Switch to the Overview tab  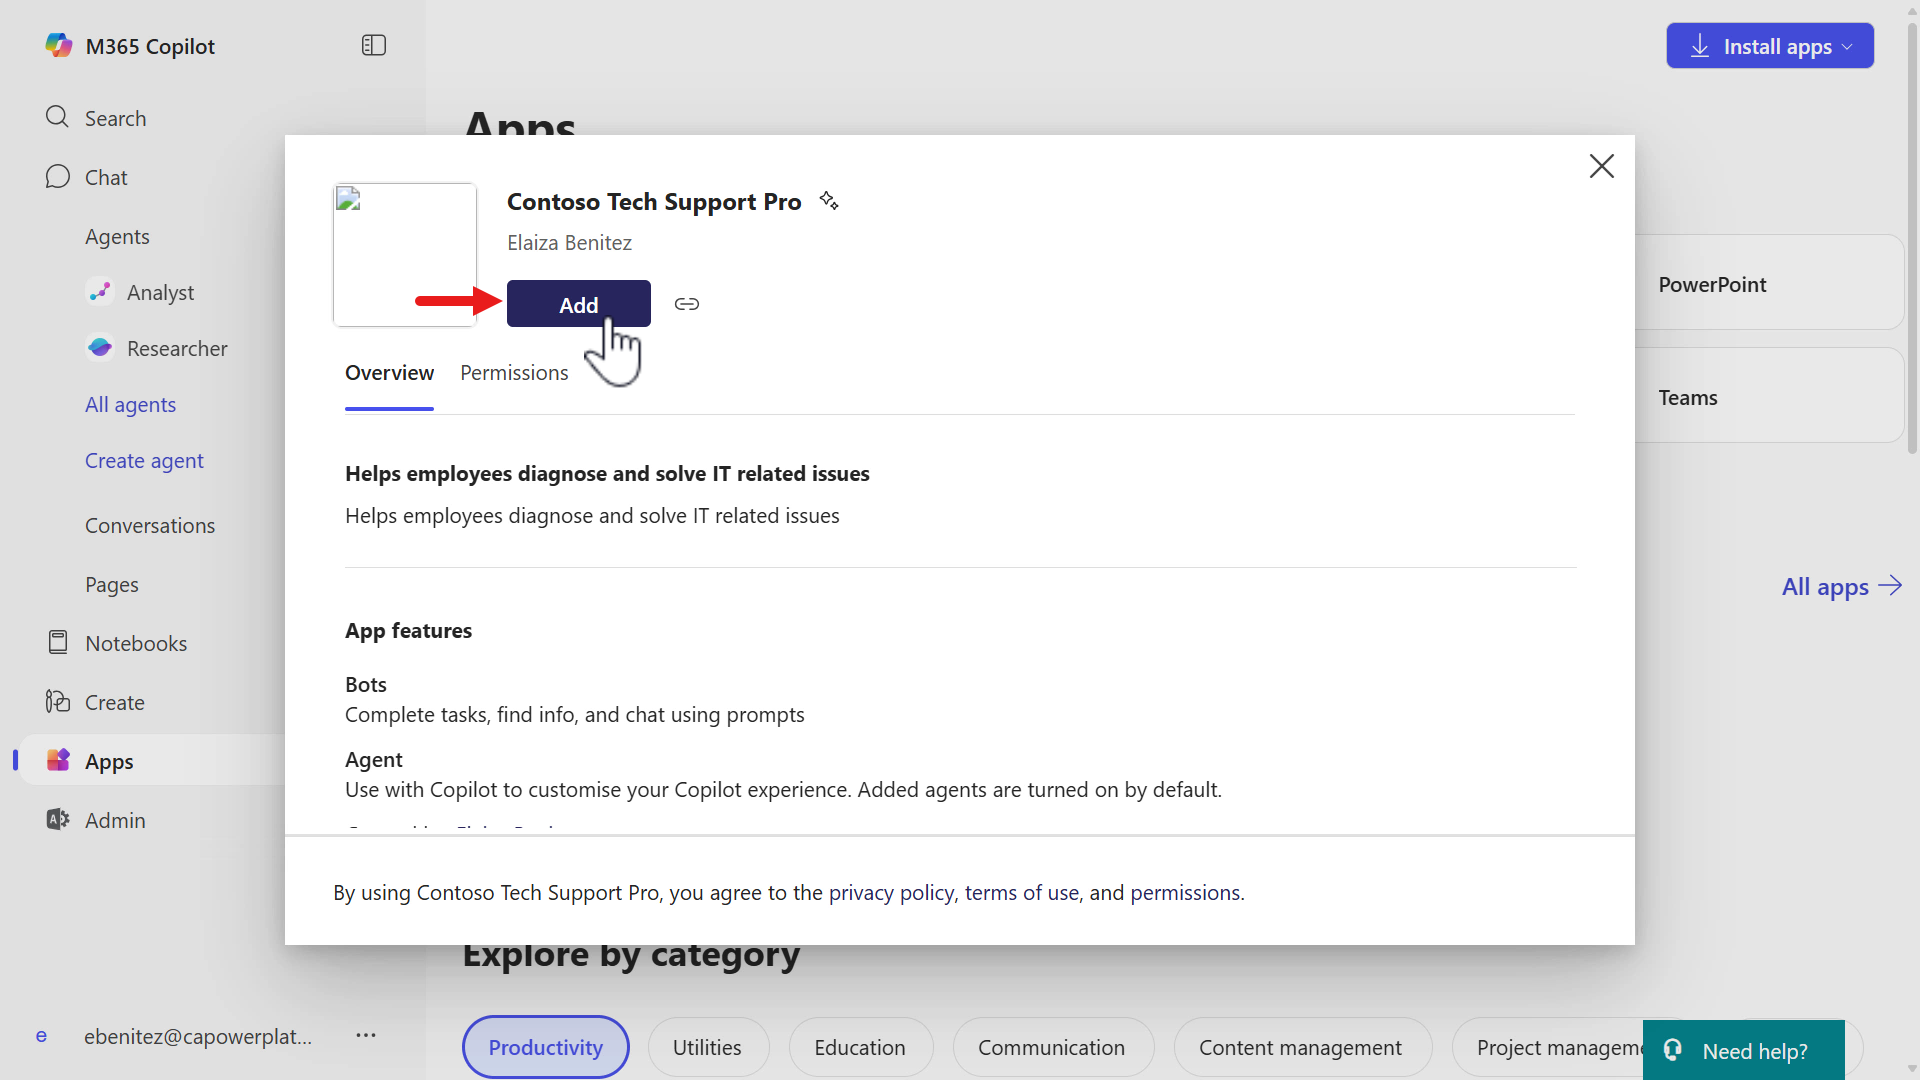[389, 371]
